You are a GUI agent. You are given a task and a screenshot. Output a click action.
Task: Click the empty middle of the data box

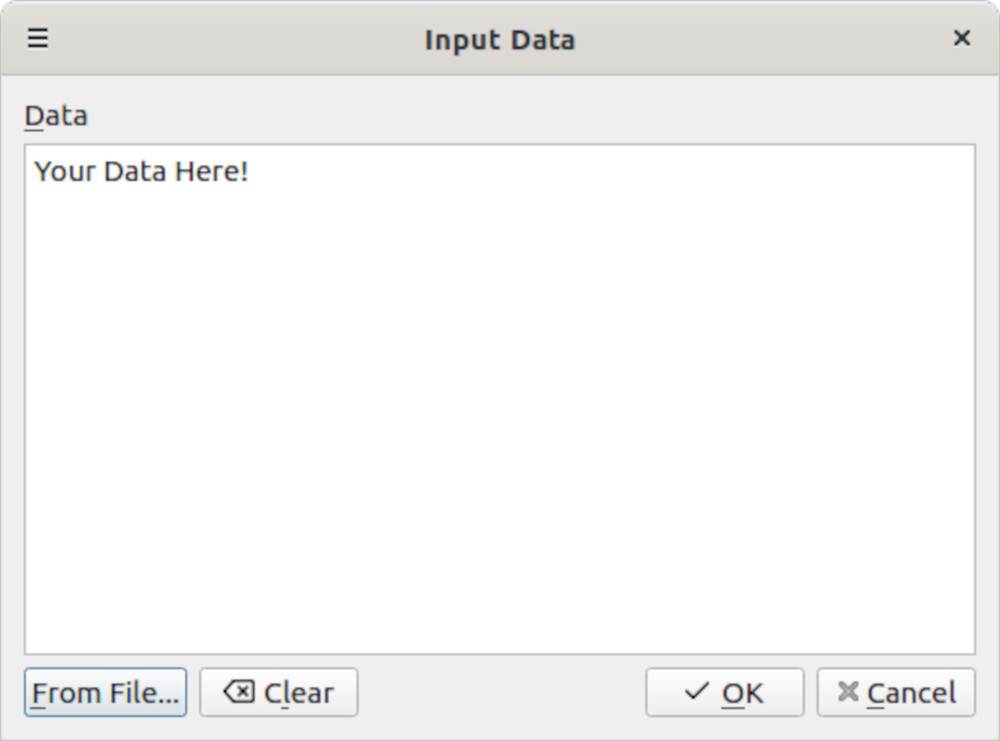[x=500, y=400]
